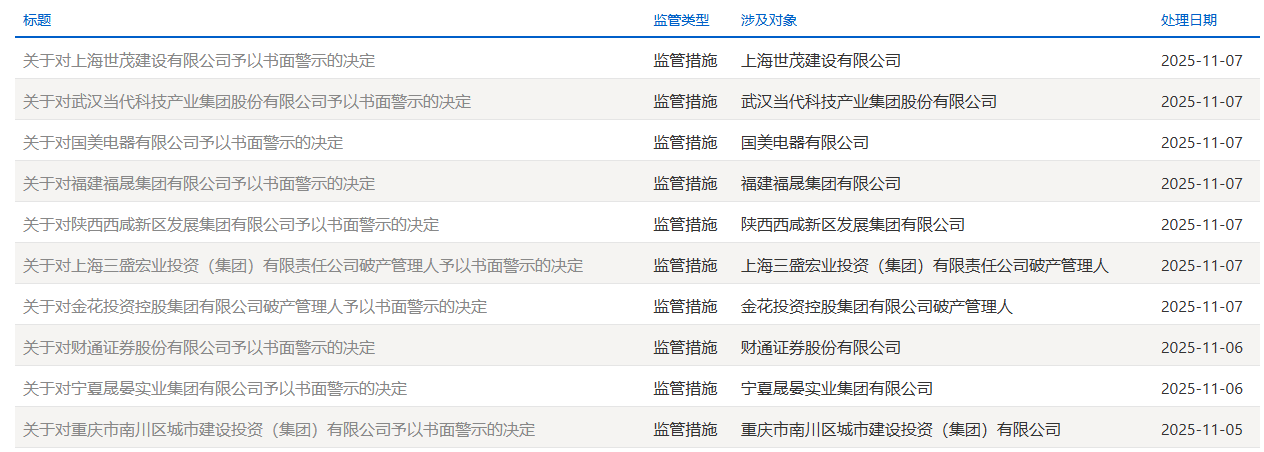Open the 武汉当代科技产业集团 warning decision link
1264x452 pixels.
click(247, 101)
